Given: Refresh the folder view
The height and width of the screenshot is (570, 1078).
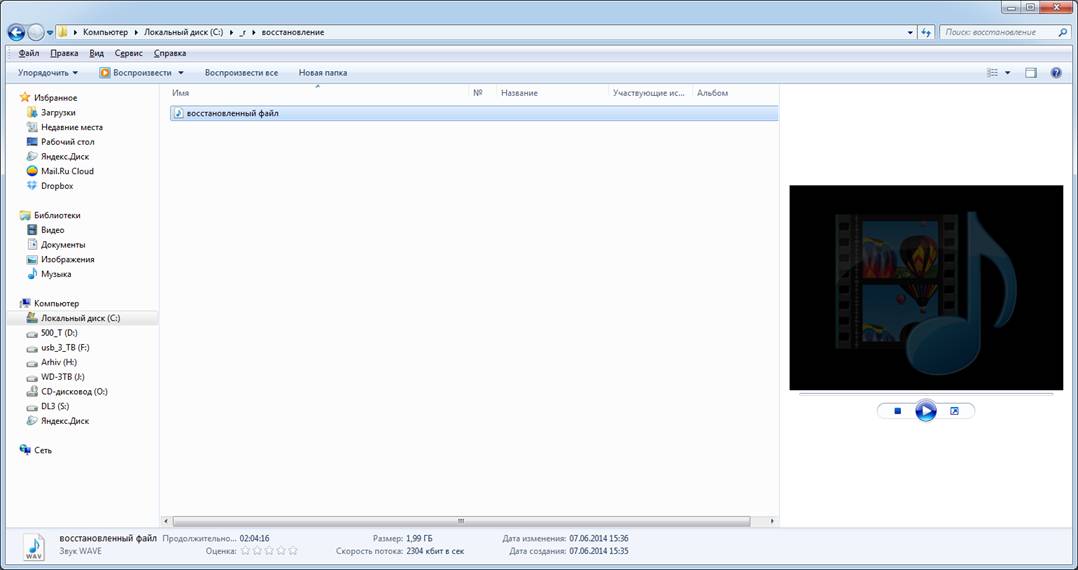Looking at the screenshot, I should click(x=926, y=32).
